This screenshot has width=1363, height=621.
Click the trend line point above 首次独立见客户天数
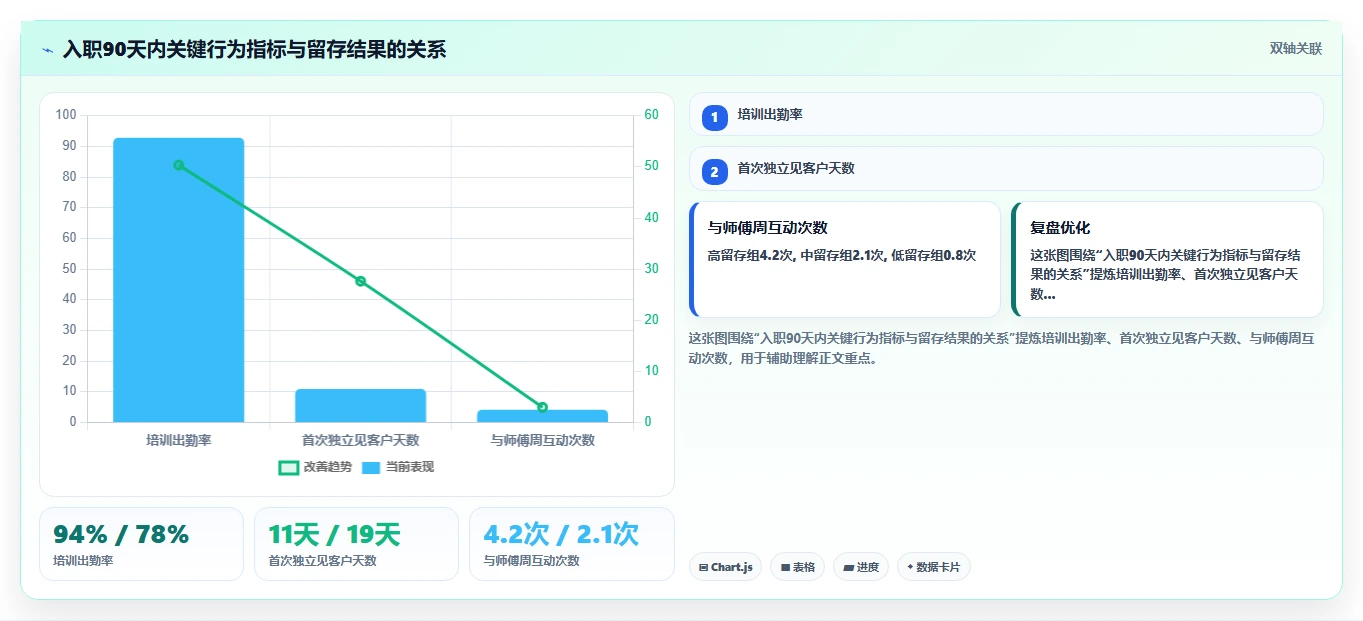[x=360, y=281]
